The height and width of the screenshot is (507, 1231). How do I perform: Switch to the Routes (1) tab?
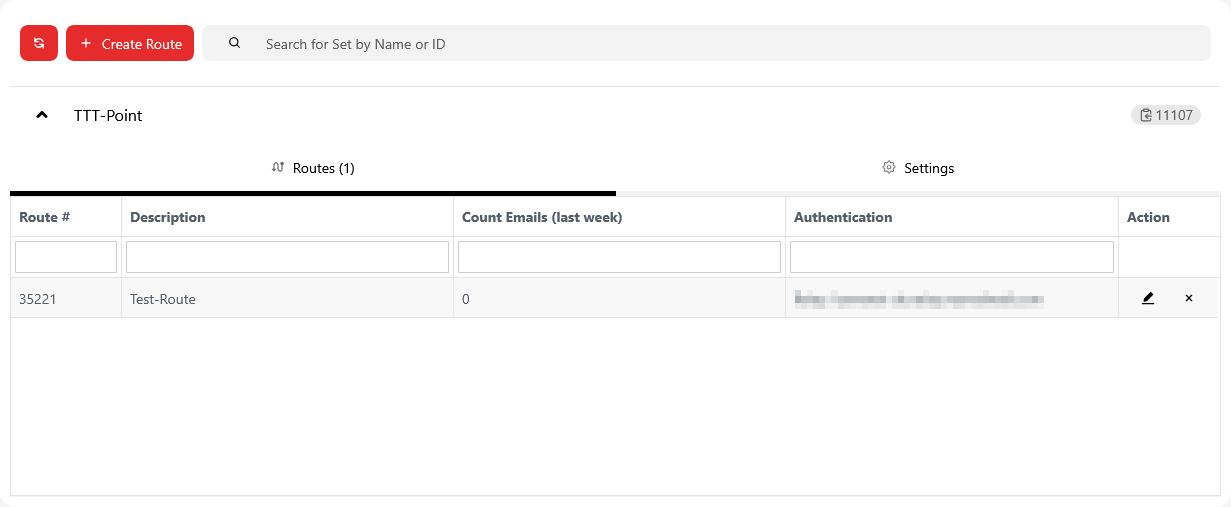point(313,168)
